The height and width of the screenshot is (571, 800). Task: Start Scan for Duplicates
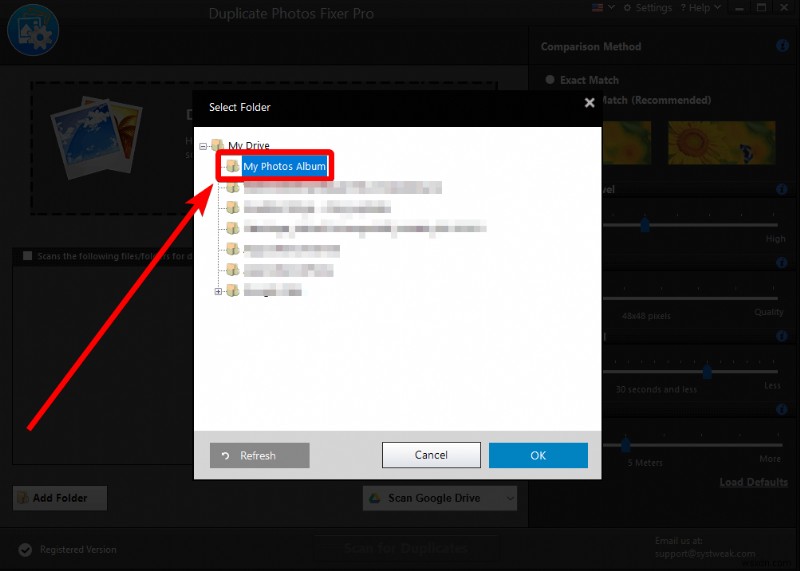tap(406, 548)
